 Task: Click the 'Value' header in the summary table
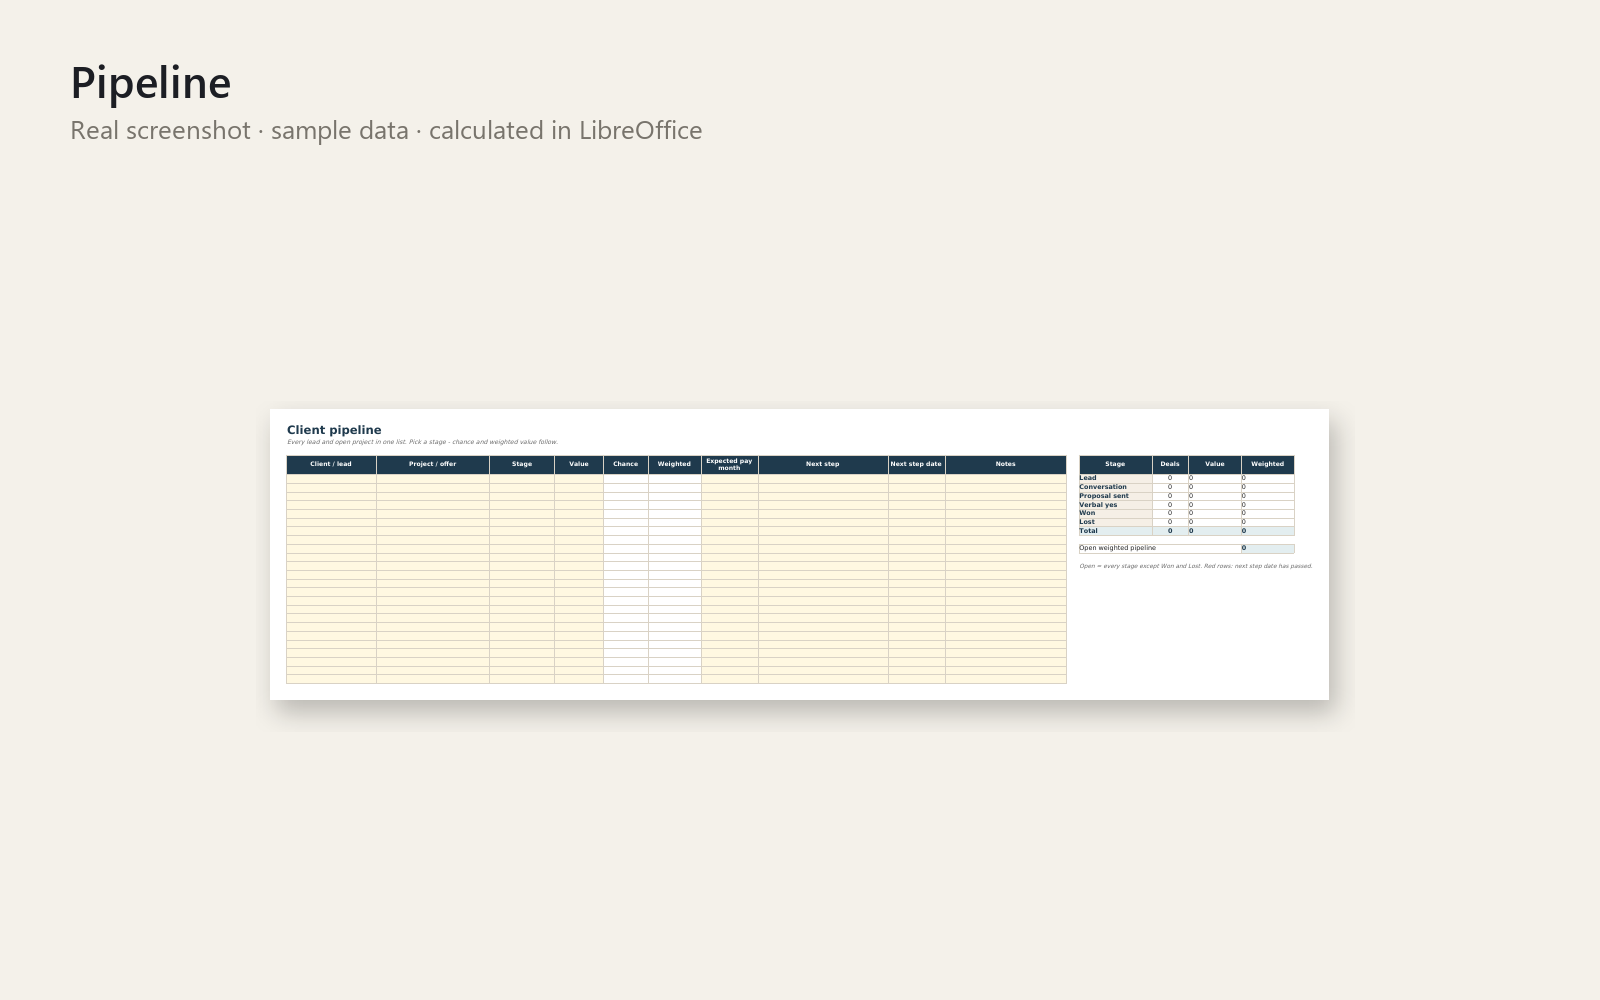point(1215,464)
